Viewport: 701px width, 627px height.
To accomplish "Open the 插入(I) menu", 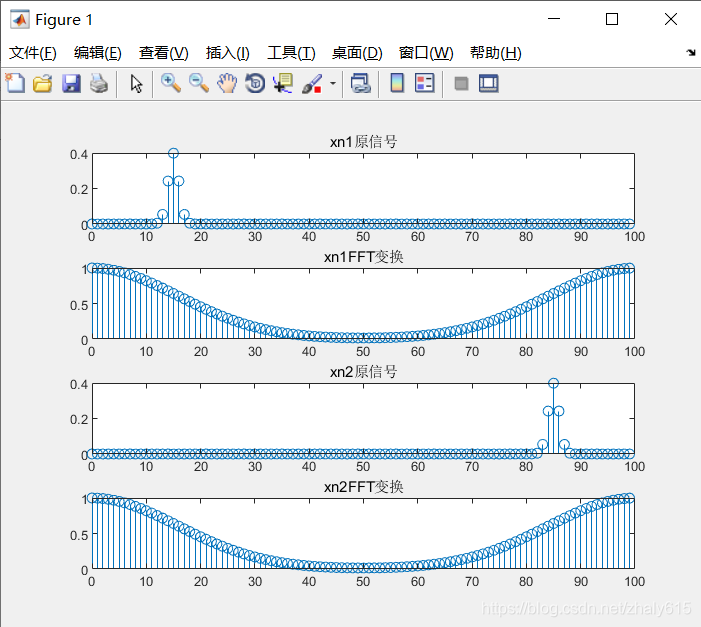I will 228,53.
